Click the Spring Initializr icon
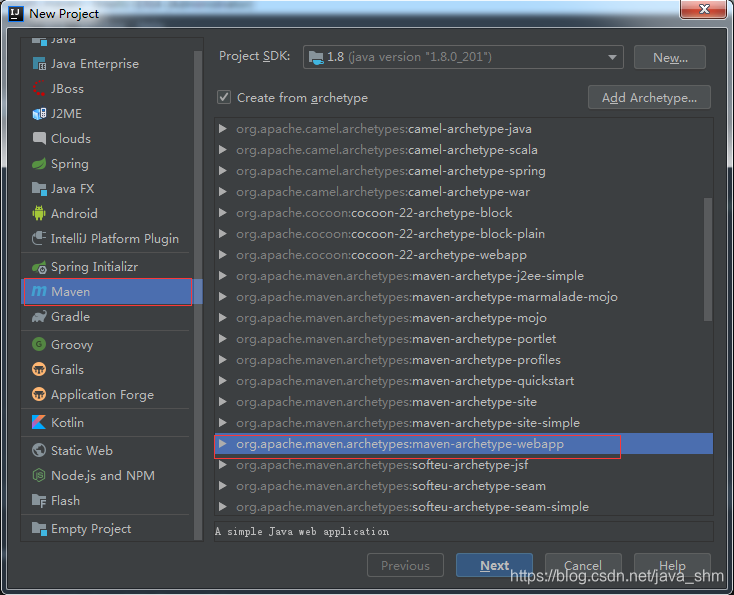 pos(39,267)
